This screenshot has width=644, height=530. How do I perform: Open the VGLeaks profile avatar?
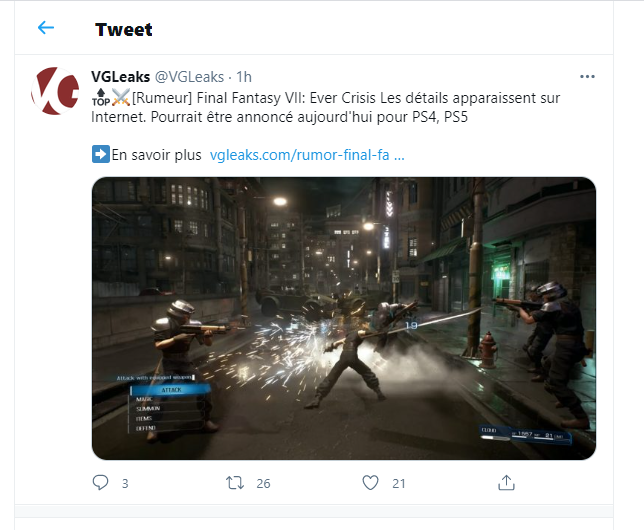pos(55,91)
